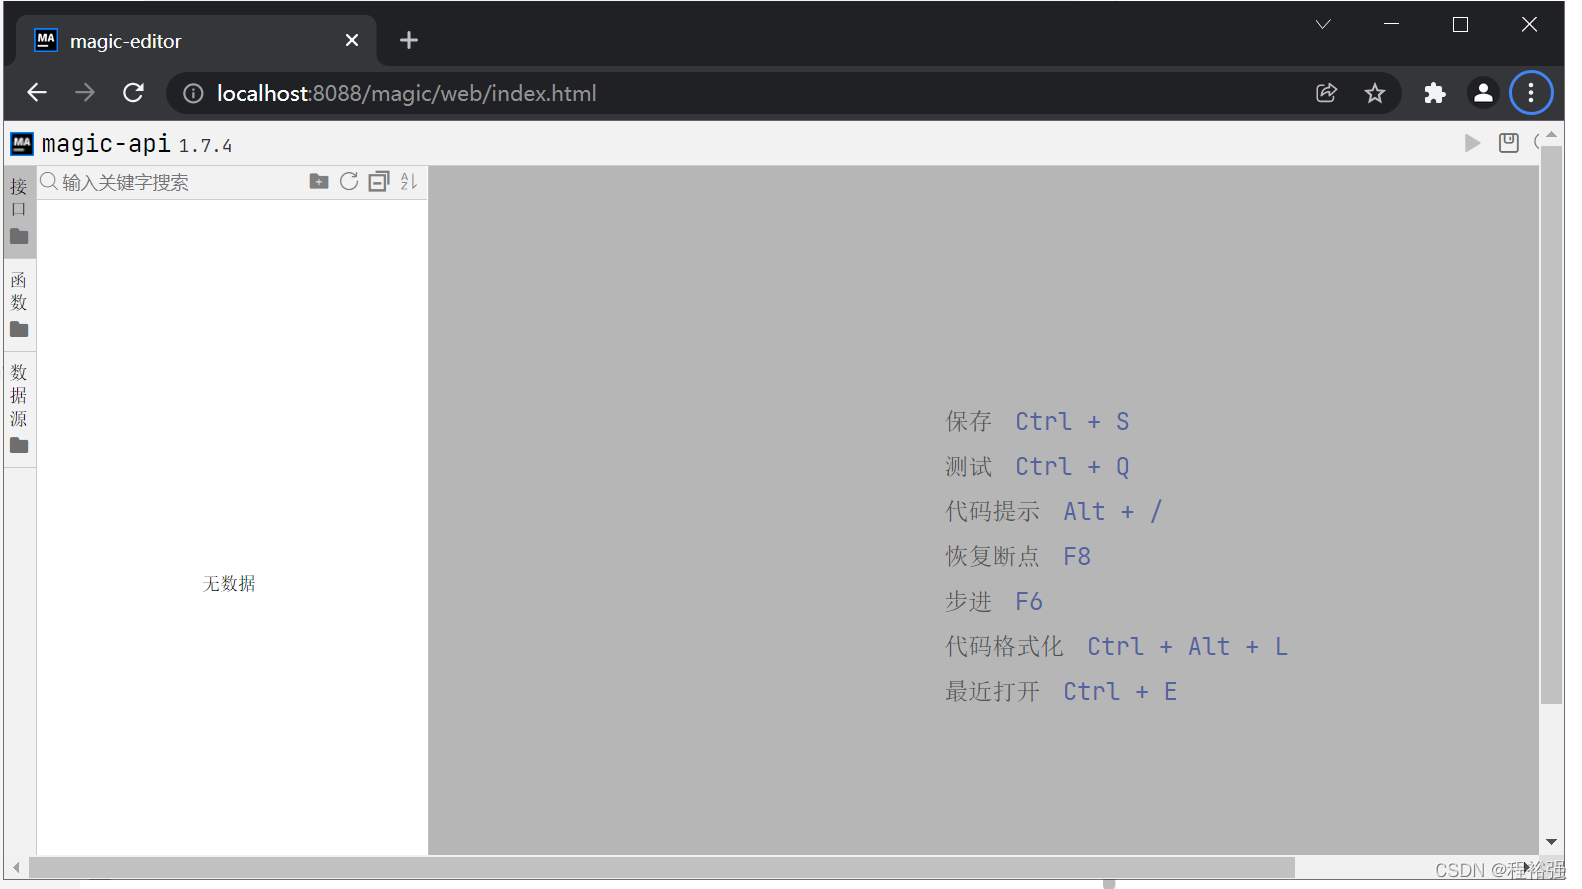Maximize the browser window
This screenshot has width=1582, height=889.
pos(1460,24)
